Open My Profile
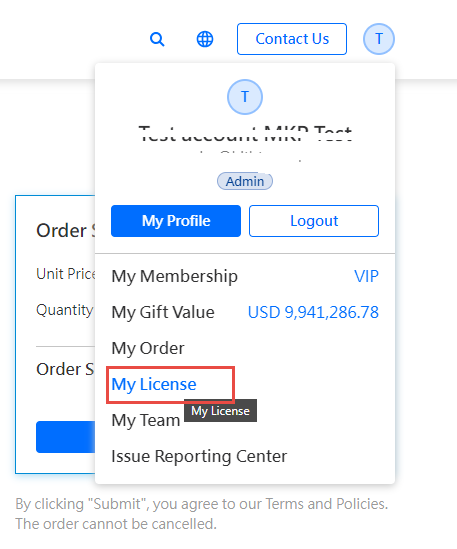 [176, 221]
